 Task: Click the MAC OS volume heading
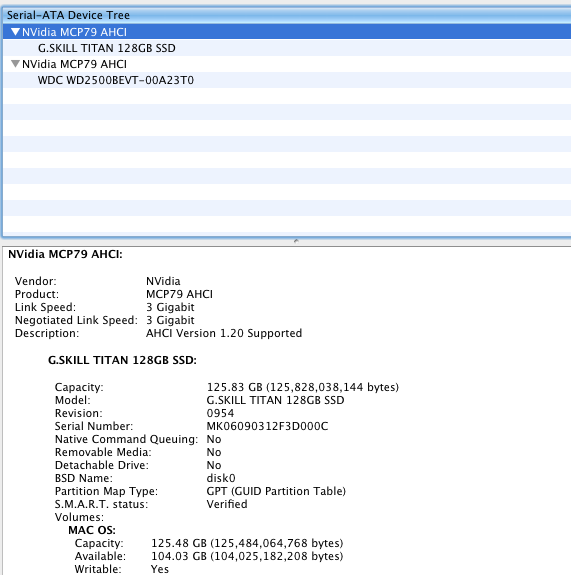92,530
